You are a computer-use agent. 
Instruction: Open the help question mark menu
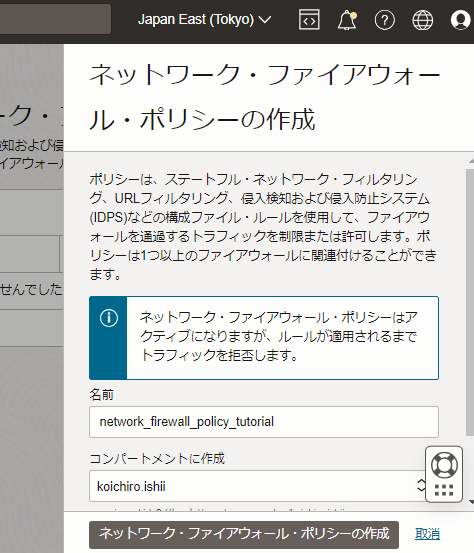point(384,20)
